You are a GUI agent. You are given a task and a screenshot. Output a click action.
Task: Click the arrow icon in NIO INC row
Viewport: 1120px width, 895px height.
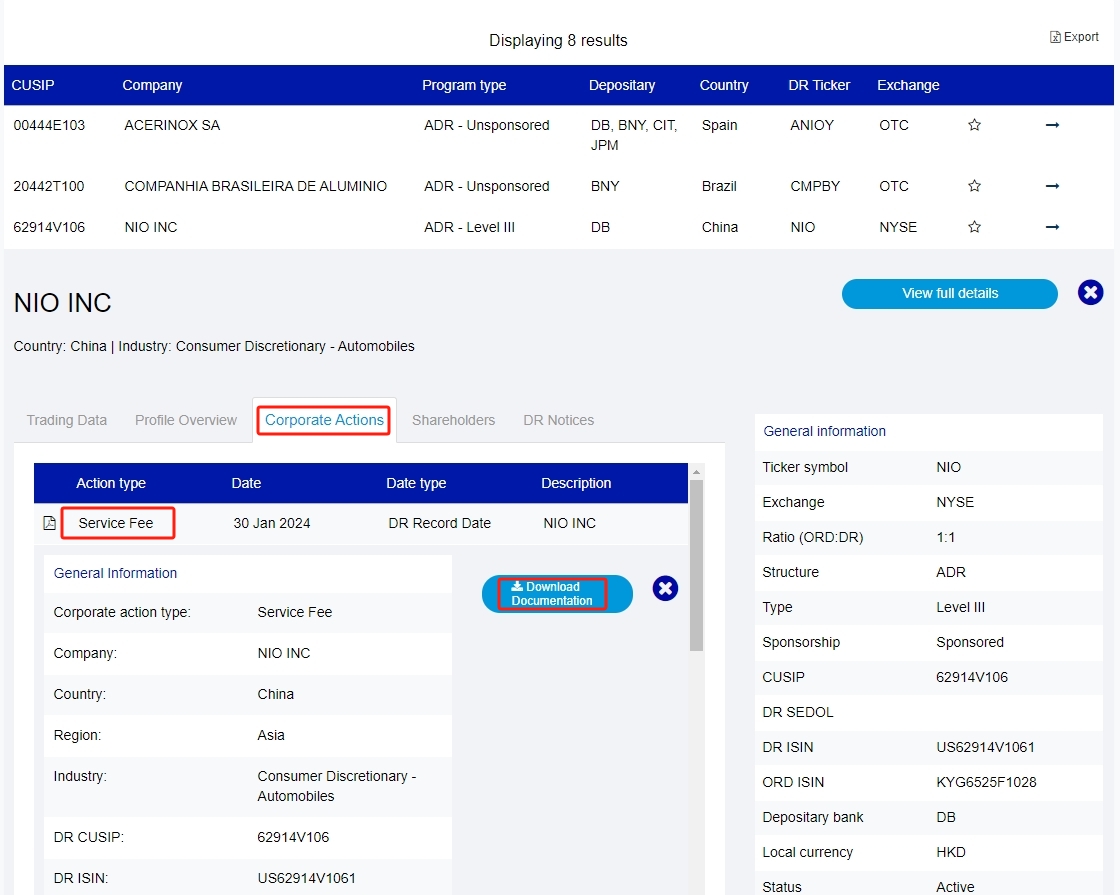[x=1052, y=227]
